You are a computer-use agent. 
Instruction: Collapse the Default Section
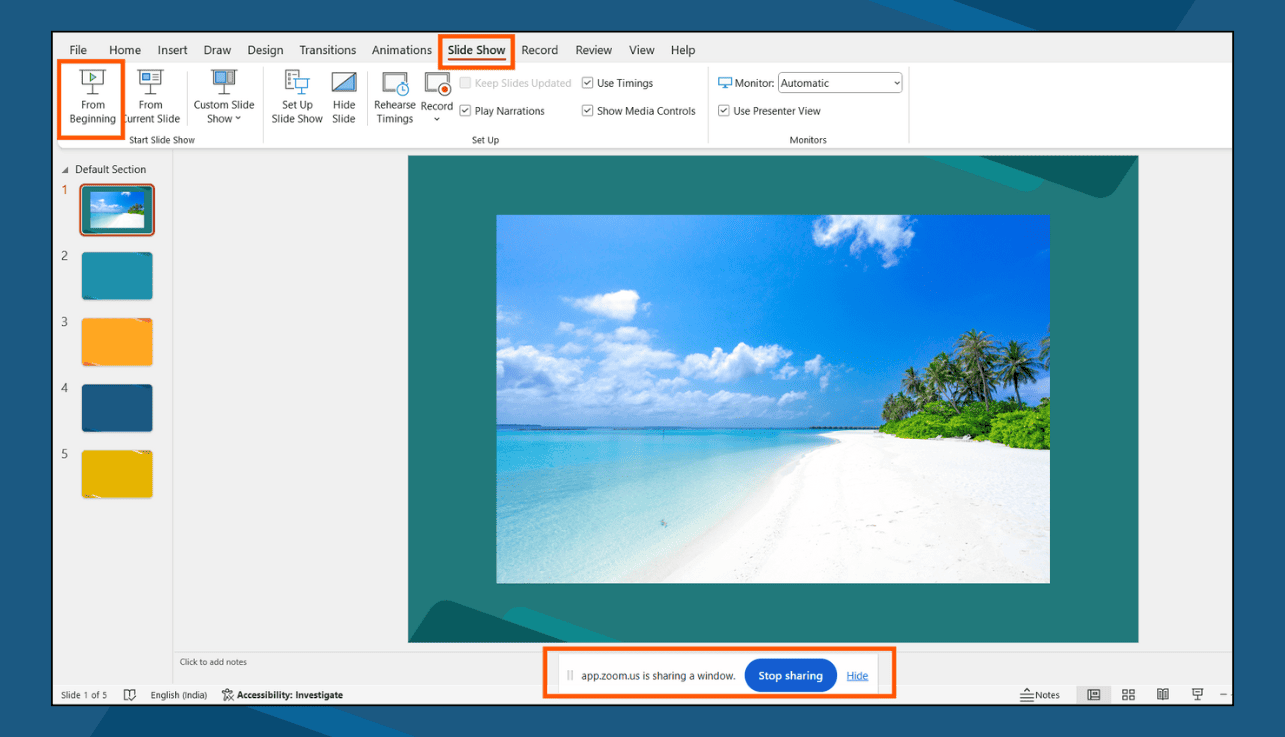click(63, 169)
